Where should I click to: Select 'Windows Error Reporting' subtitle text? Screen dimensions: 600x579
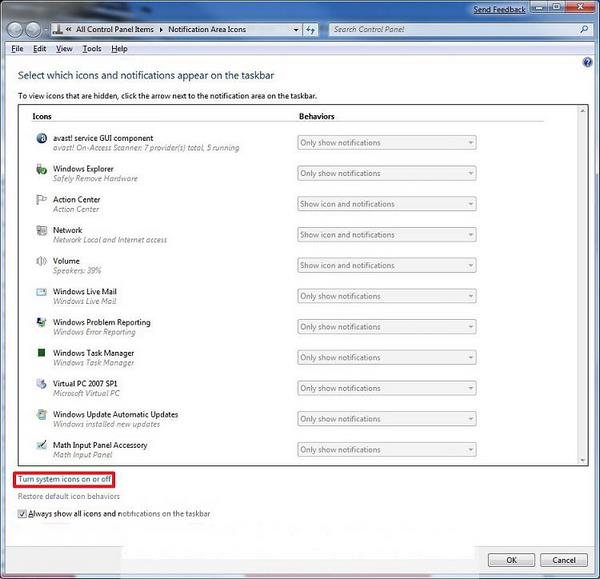[x=94, y=332]
